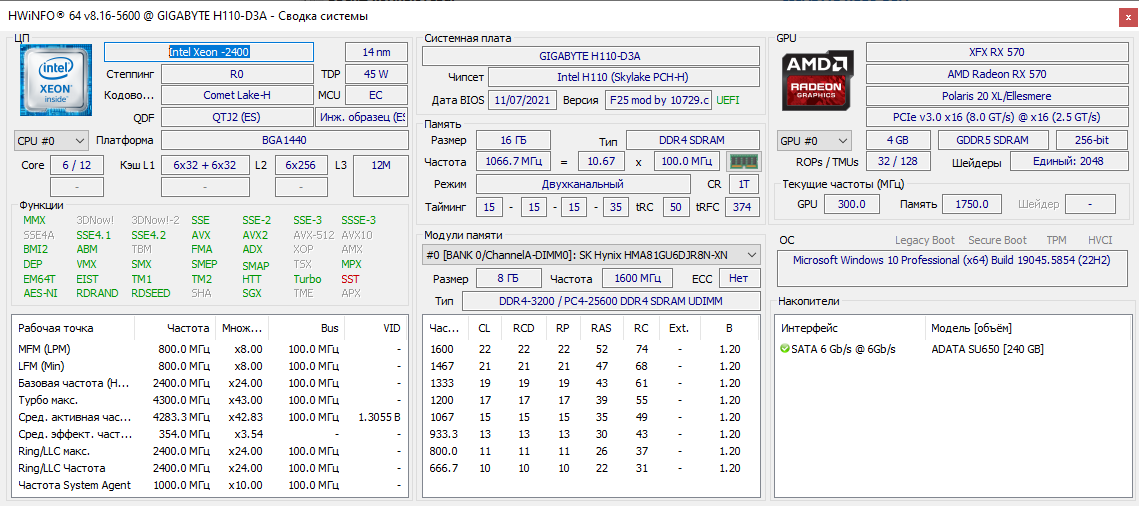Screen dimensions: 1139x506
Task: Click the GPU clock 300.0 field
Action: (852, 205)
